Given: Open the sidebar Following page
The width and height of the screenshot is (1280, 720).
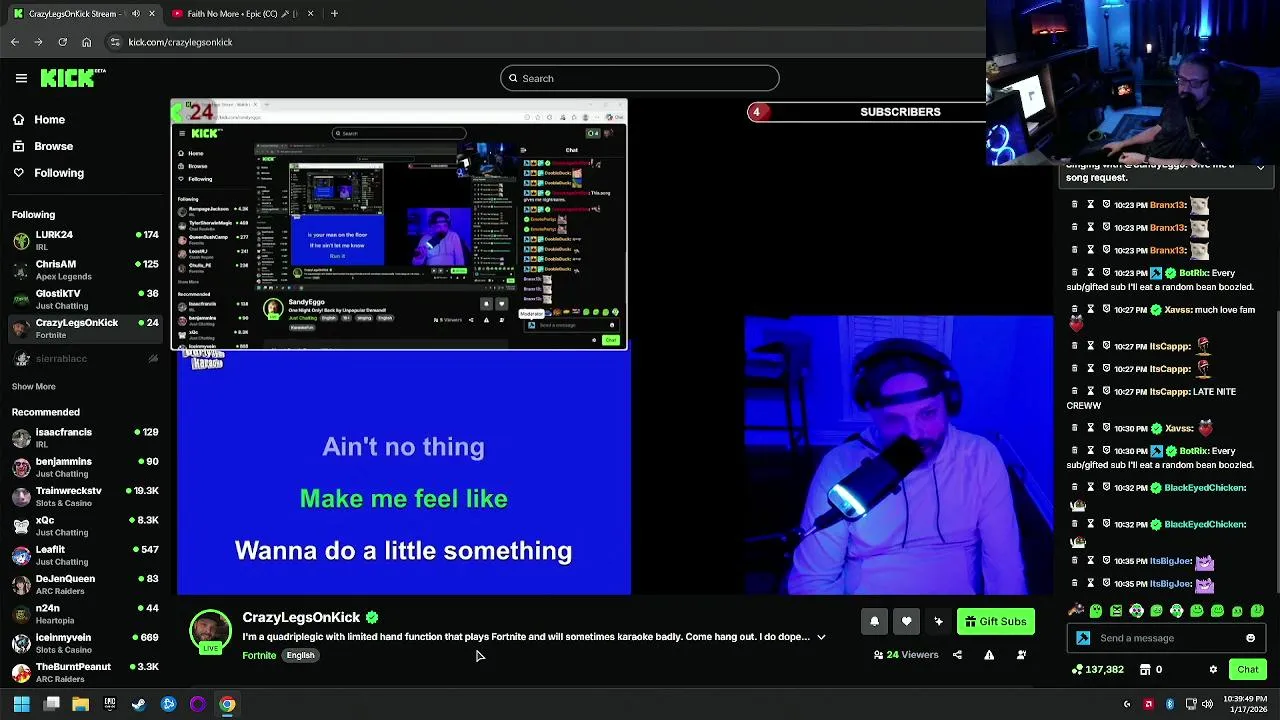Looking at the screenshot, I should tap(47, 173).
